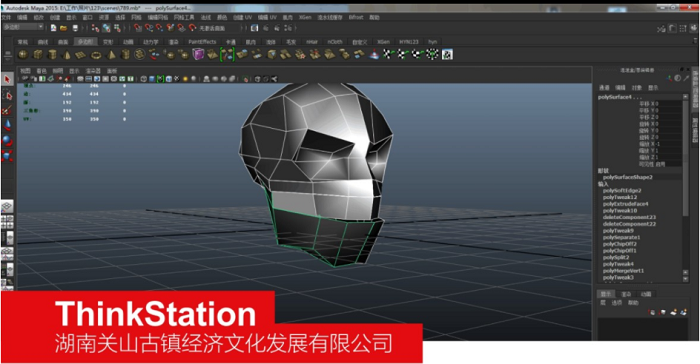Viewport: 700px width, 364px height.
Task: Create a polygon plane from the shelf
Action: 81,54
